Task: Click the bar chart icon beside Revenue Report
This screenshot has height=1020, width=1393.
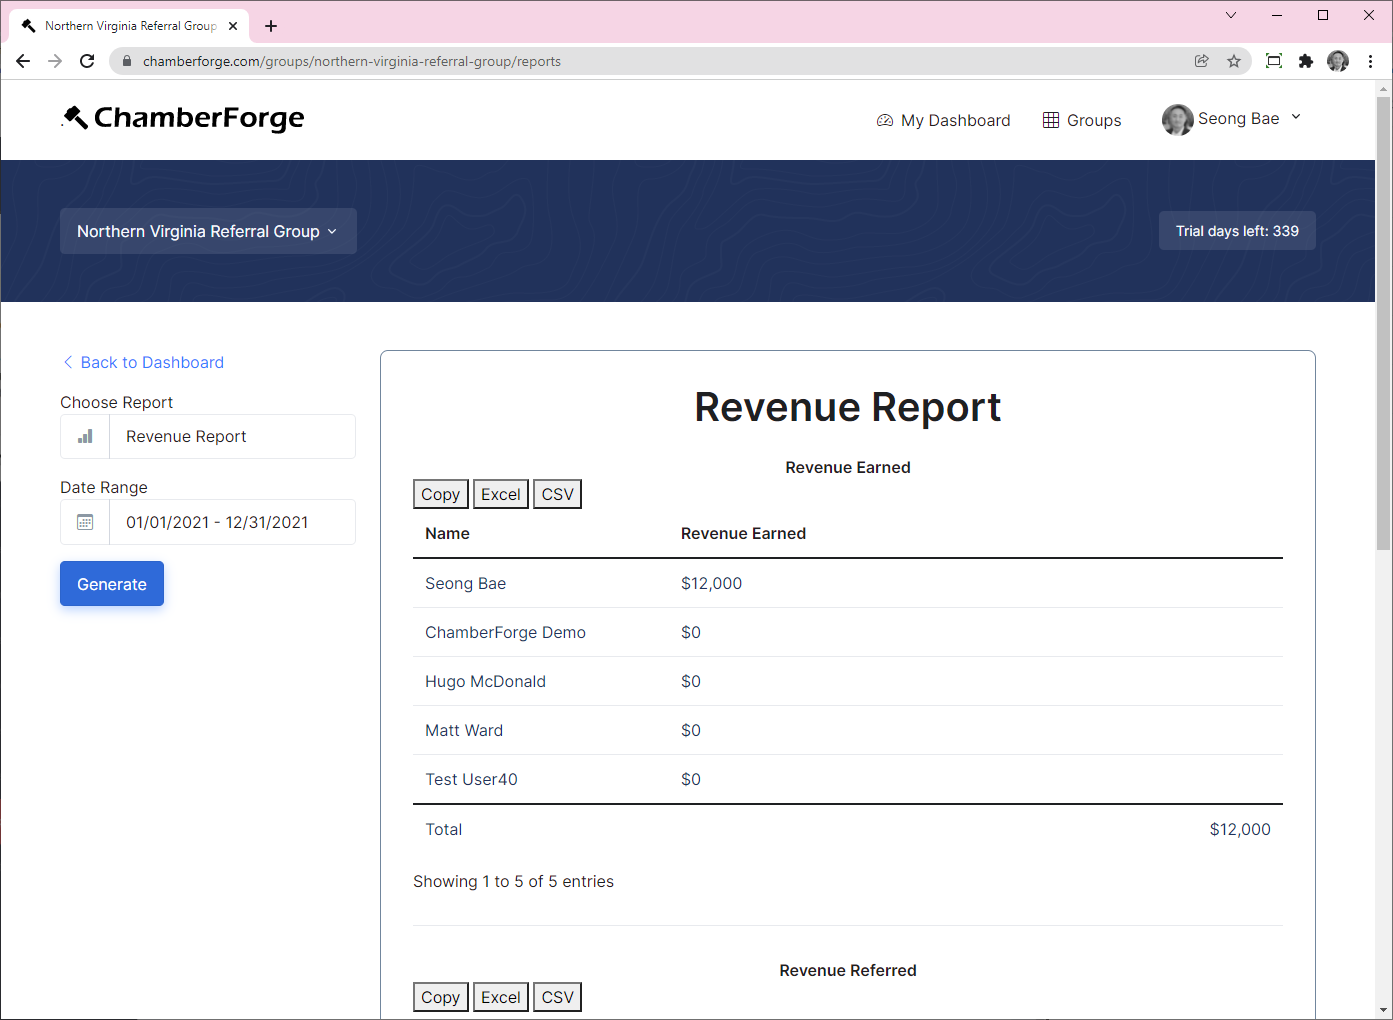Action: coord(84,436)
